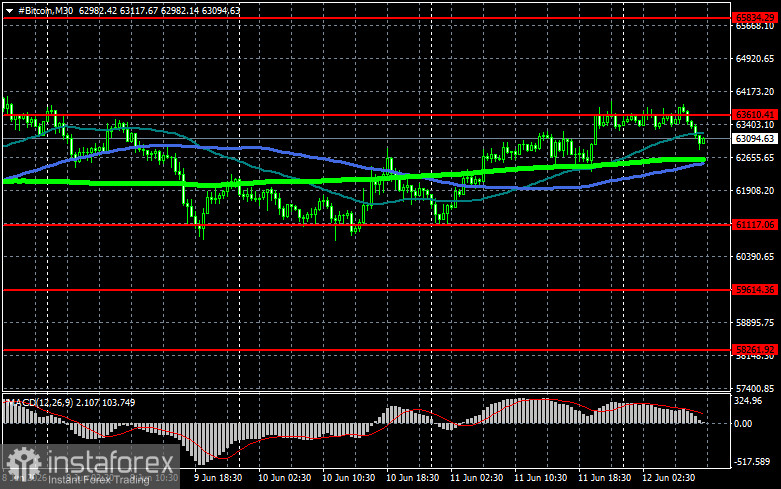Select the 11 Jun 18:30 time label

(x=604, y=478)
